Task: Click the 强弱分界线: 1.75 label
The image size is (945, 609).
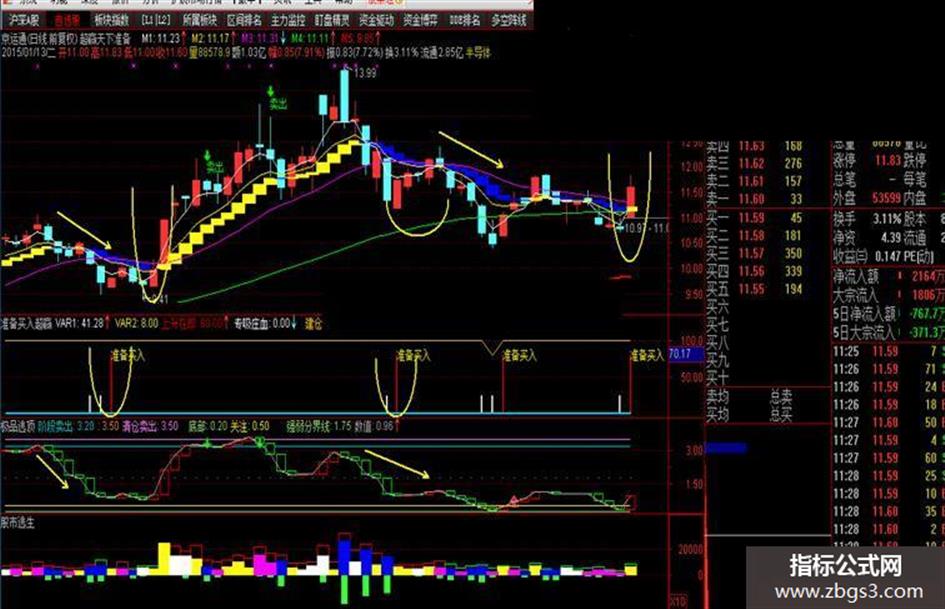Action: point(318,426)
